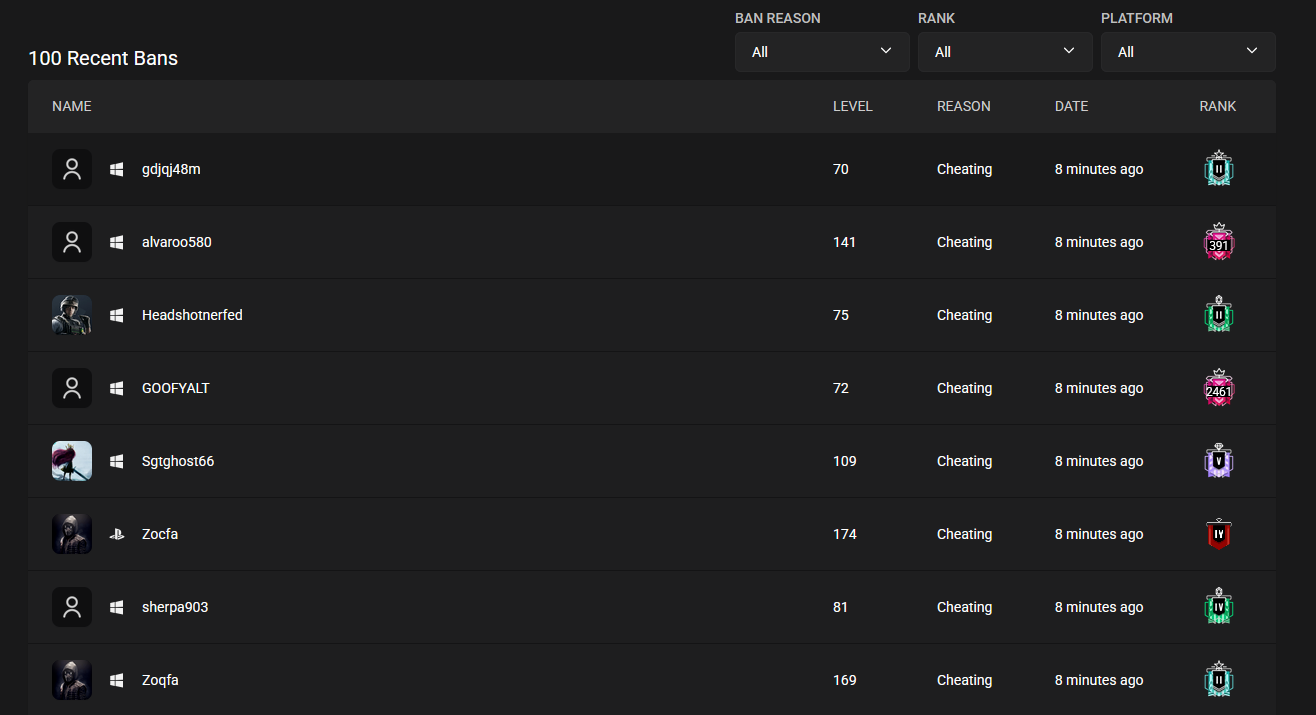Screen dimensions: 1316x715
Task: Open player alvaroo580's profile name
Action: tap(177, 242)
